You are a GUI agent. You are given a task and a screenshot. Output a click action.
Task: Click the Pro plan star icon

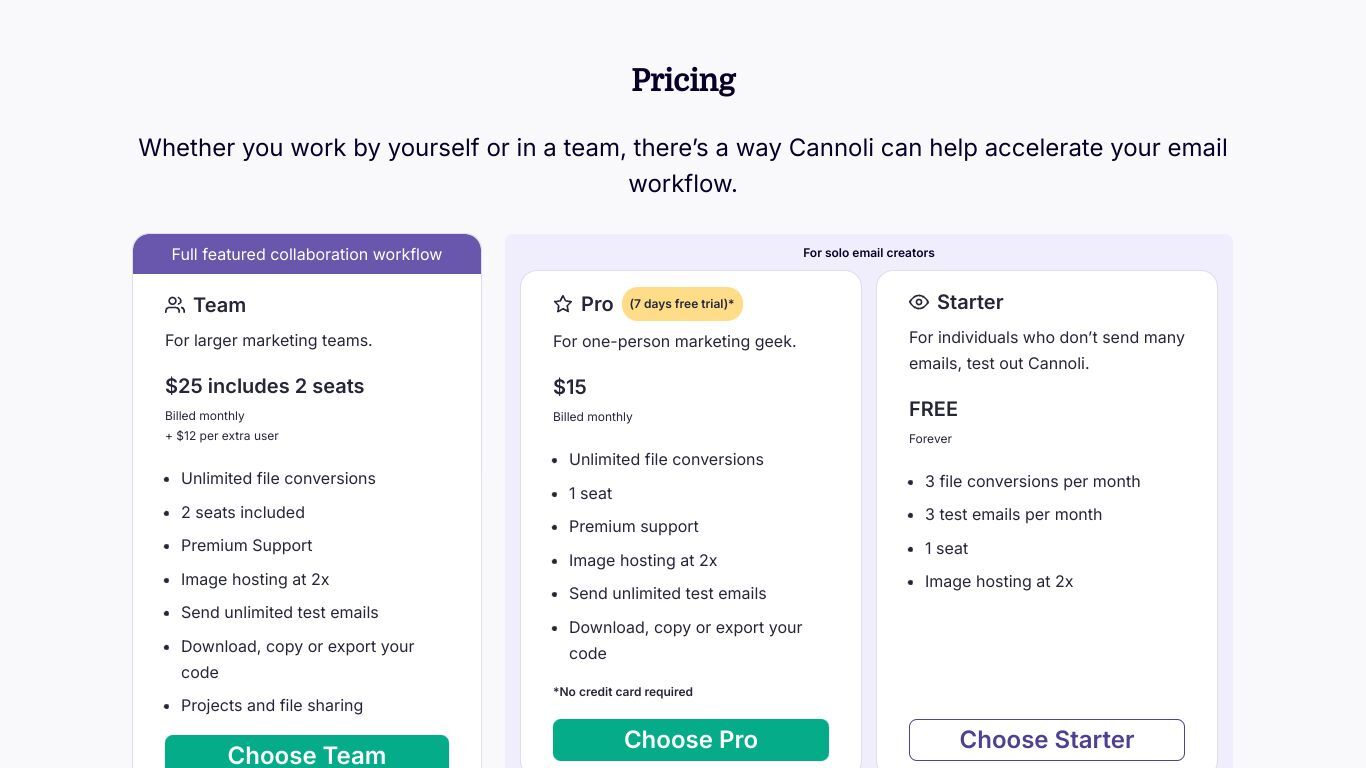(x=563, y=304)
